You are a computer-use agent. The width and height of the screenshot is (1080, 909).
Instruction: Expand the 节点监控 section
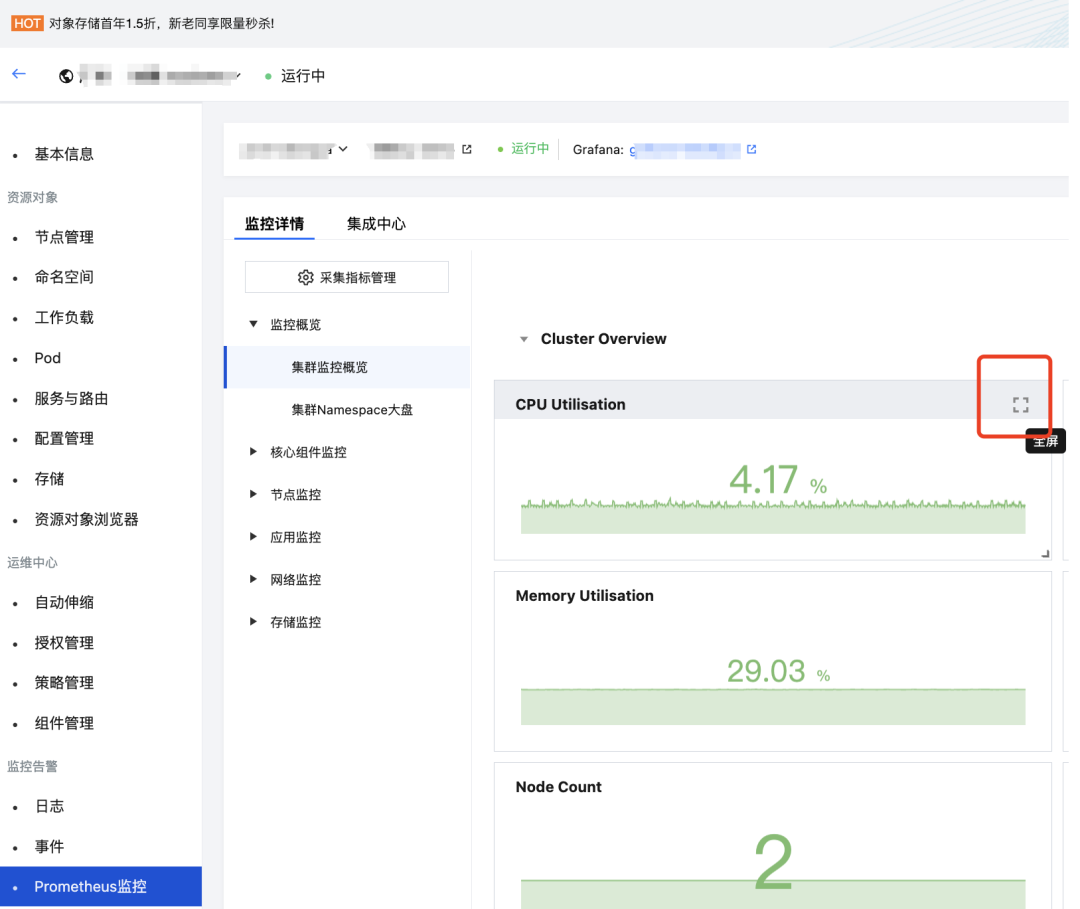(x=253, y=494)
